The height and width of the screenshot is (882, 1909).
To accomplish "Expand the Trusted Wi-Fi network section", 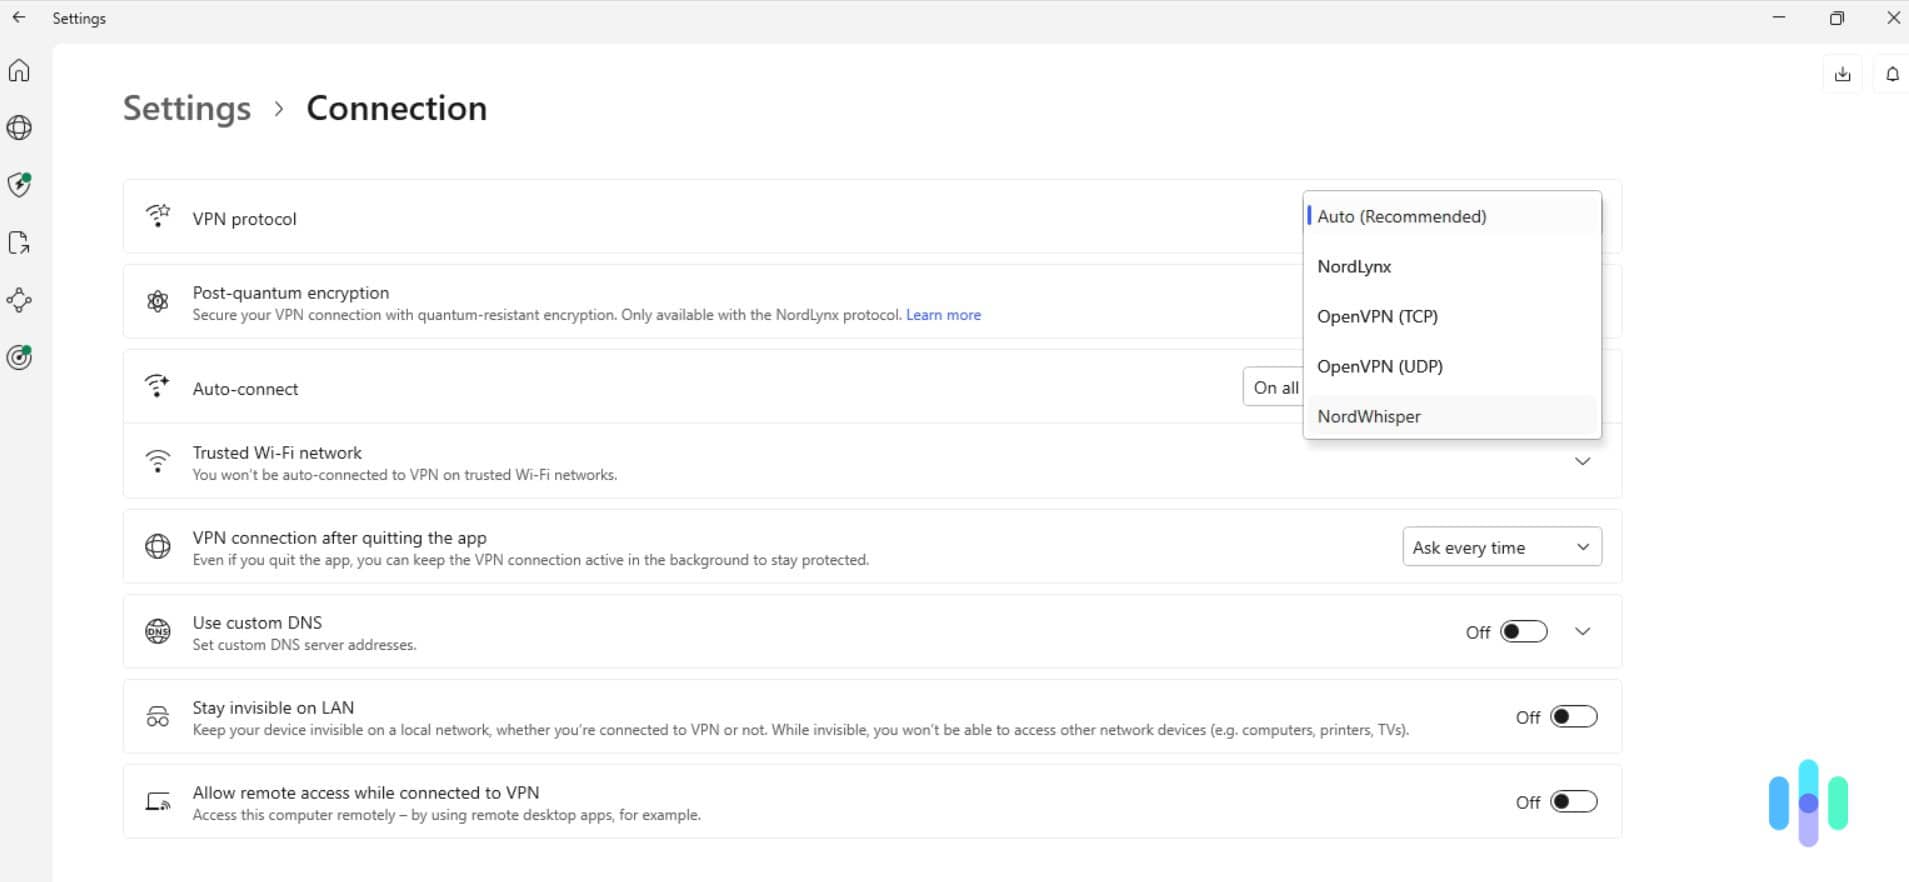I will [1582, 462].
